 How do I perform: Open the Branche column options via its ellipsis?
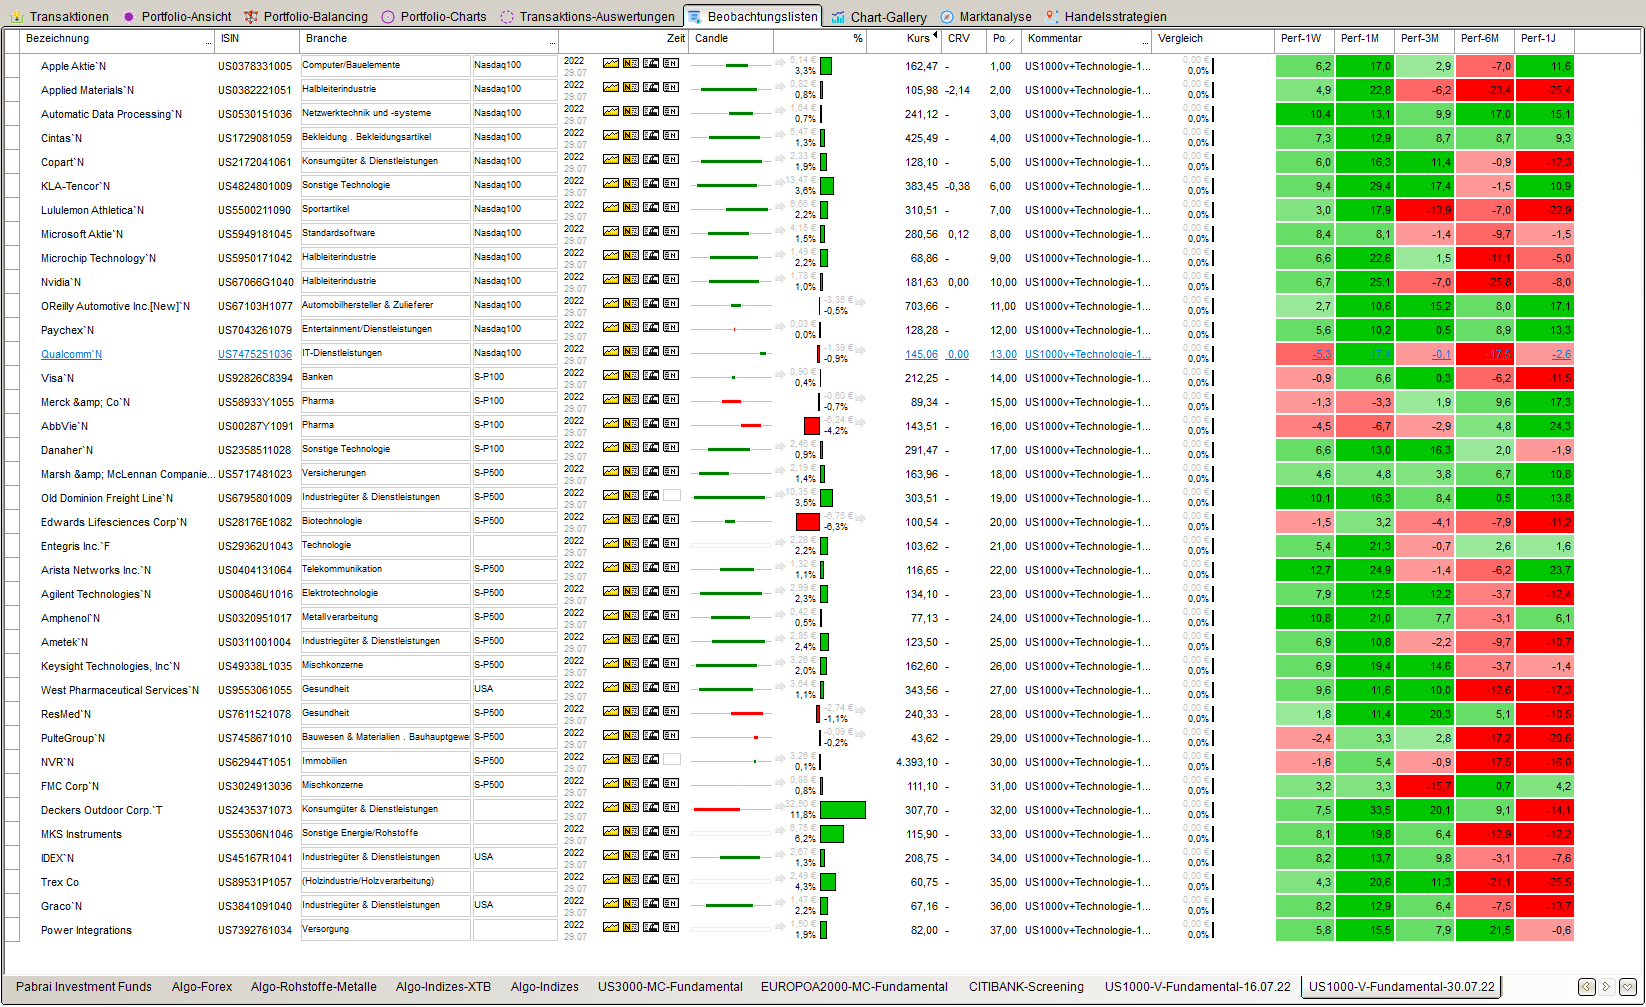coord(552,43)
